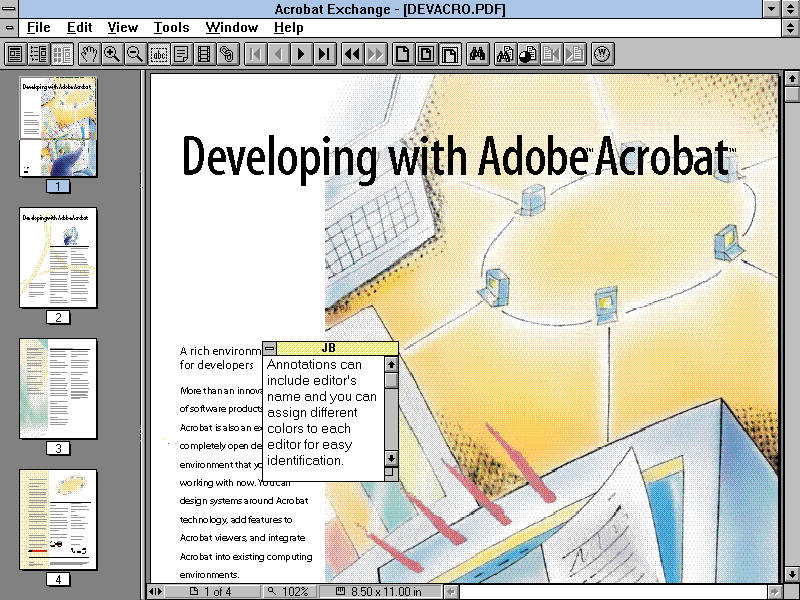This screenshot has height=600, width=800.
Task: Jump to the last page button
Action: [323, 54]
